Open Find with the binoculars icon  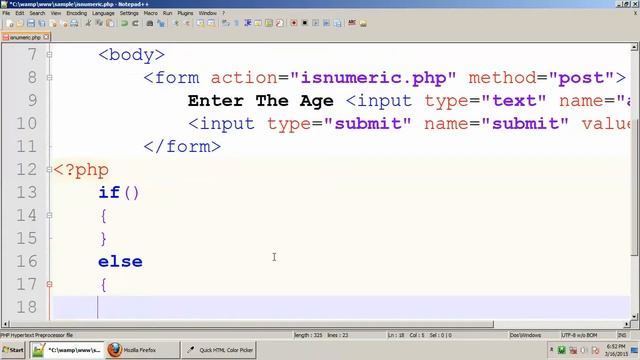pos(150,23)
